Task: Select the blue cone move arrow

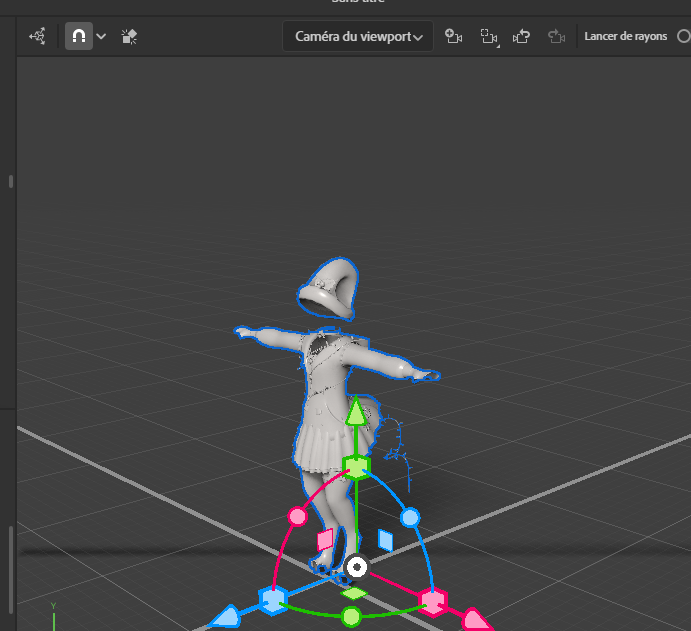Action: 226,618
